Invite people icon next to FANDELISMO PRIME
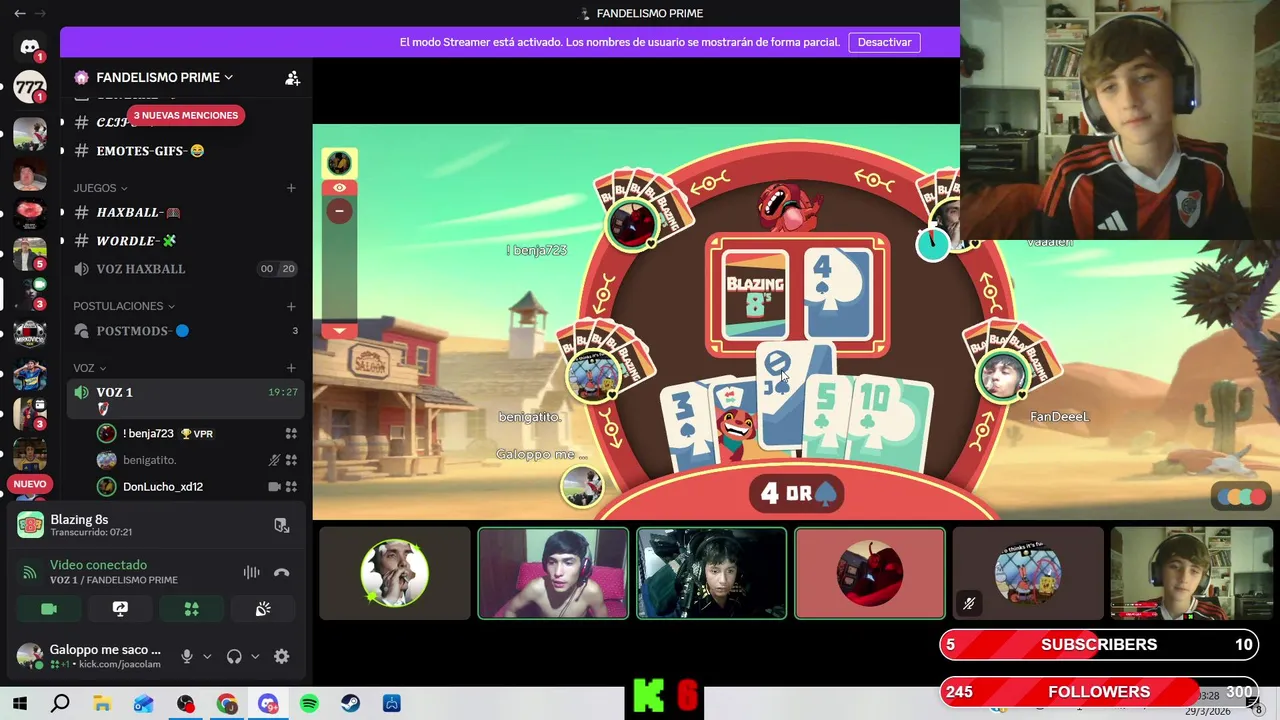The width and height of the screenshot is (1280, 720). coord(292,78)
